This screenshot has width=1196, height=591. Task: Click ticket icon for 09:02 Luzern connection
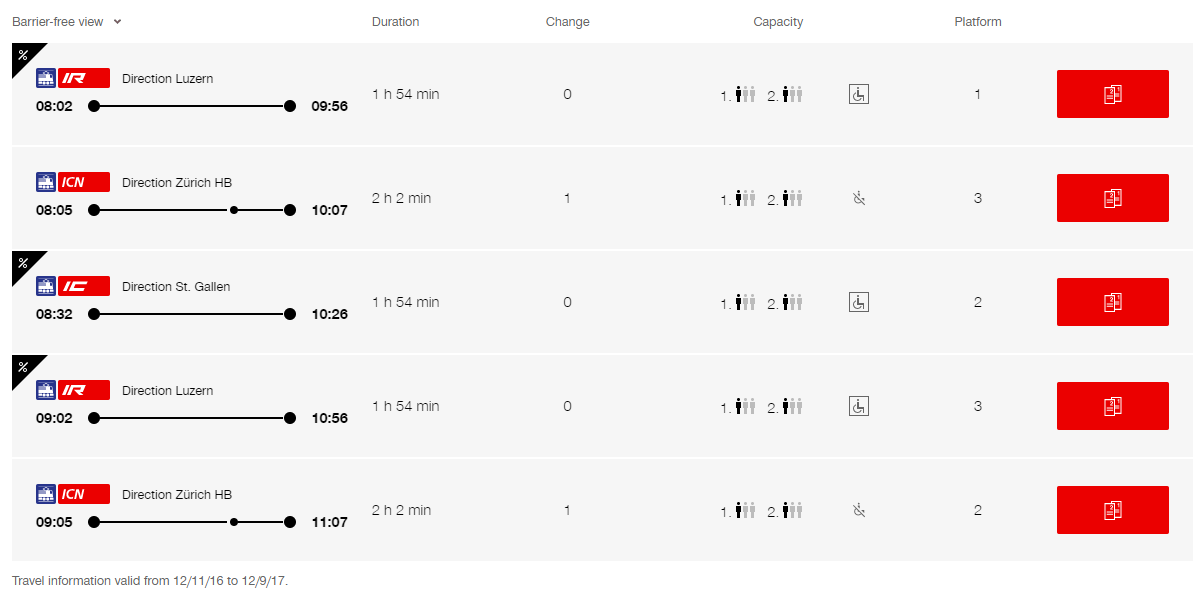pyautogui.click(x=1112, y=406)
